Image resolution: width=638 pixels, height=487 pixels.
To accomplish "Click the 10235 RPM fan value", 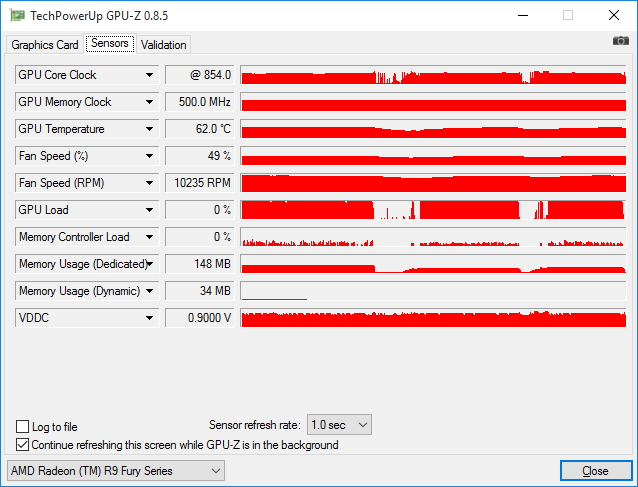I will point(200,183).
